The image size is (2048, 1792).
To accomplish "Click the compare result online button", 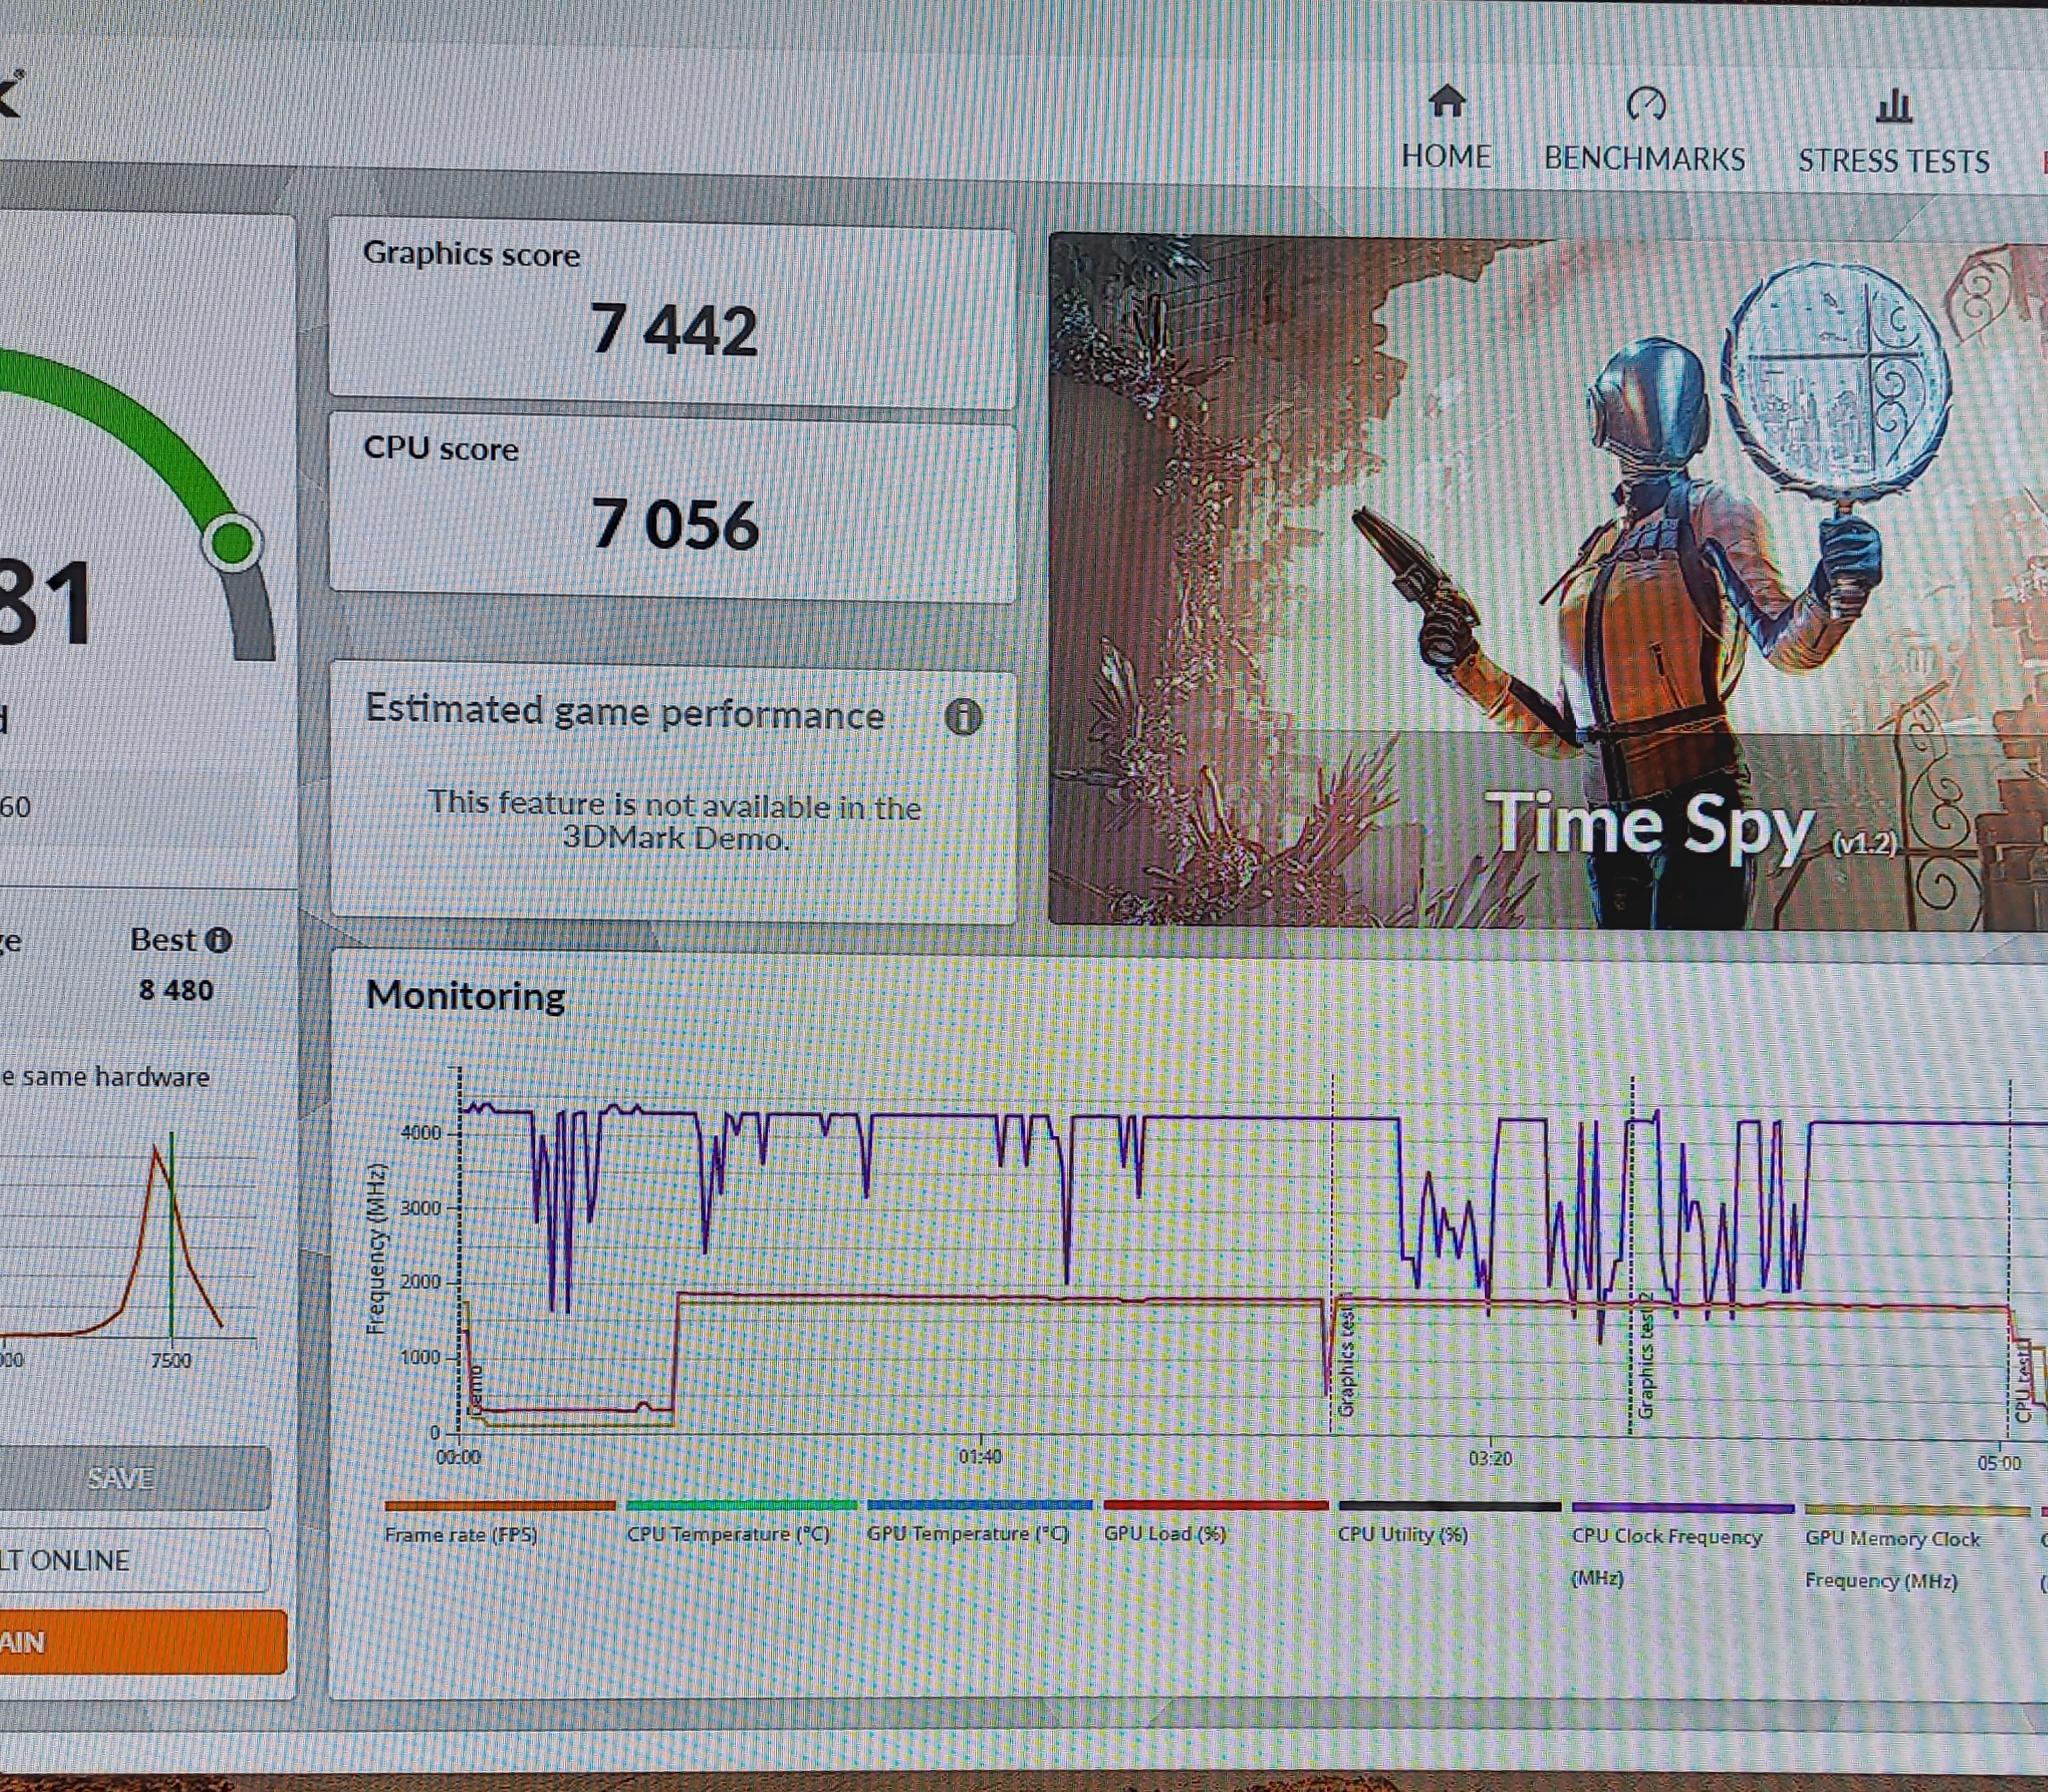I will click(x=134, y=1560).
